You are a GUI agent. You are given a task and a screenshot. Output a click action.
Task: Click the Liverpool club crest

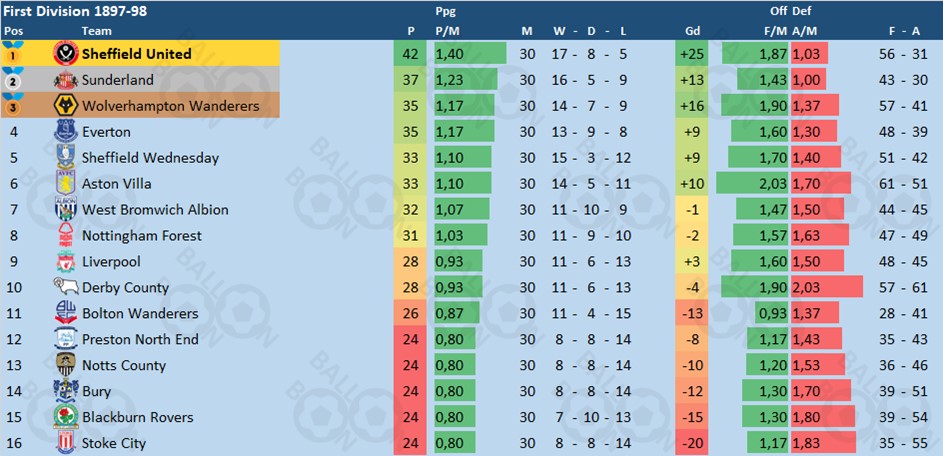click(x=66, y=262)
